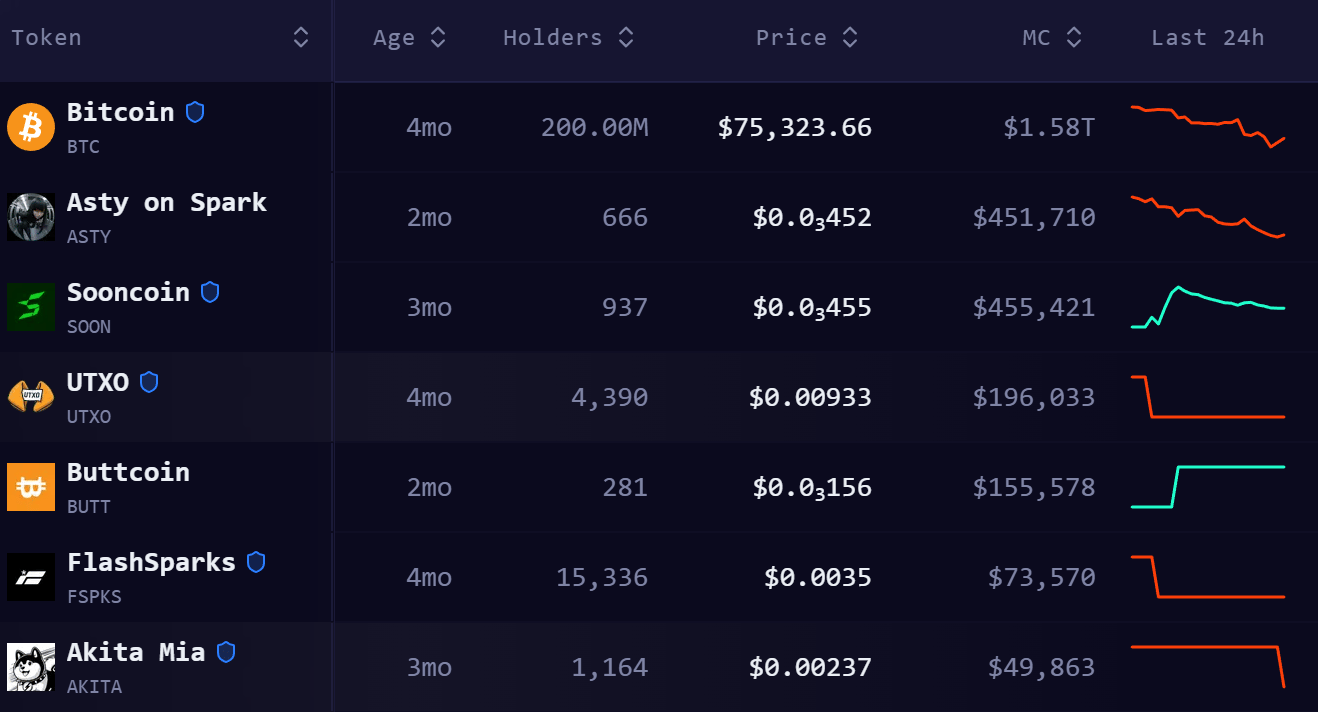Click the verified shield next to Sooncoin
Image resolution: width=1318 pixels, height=712 pixels.
click(210, 292)
